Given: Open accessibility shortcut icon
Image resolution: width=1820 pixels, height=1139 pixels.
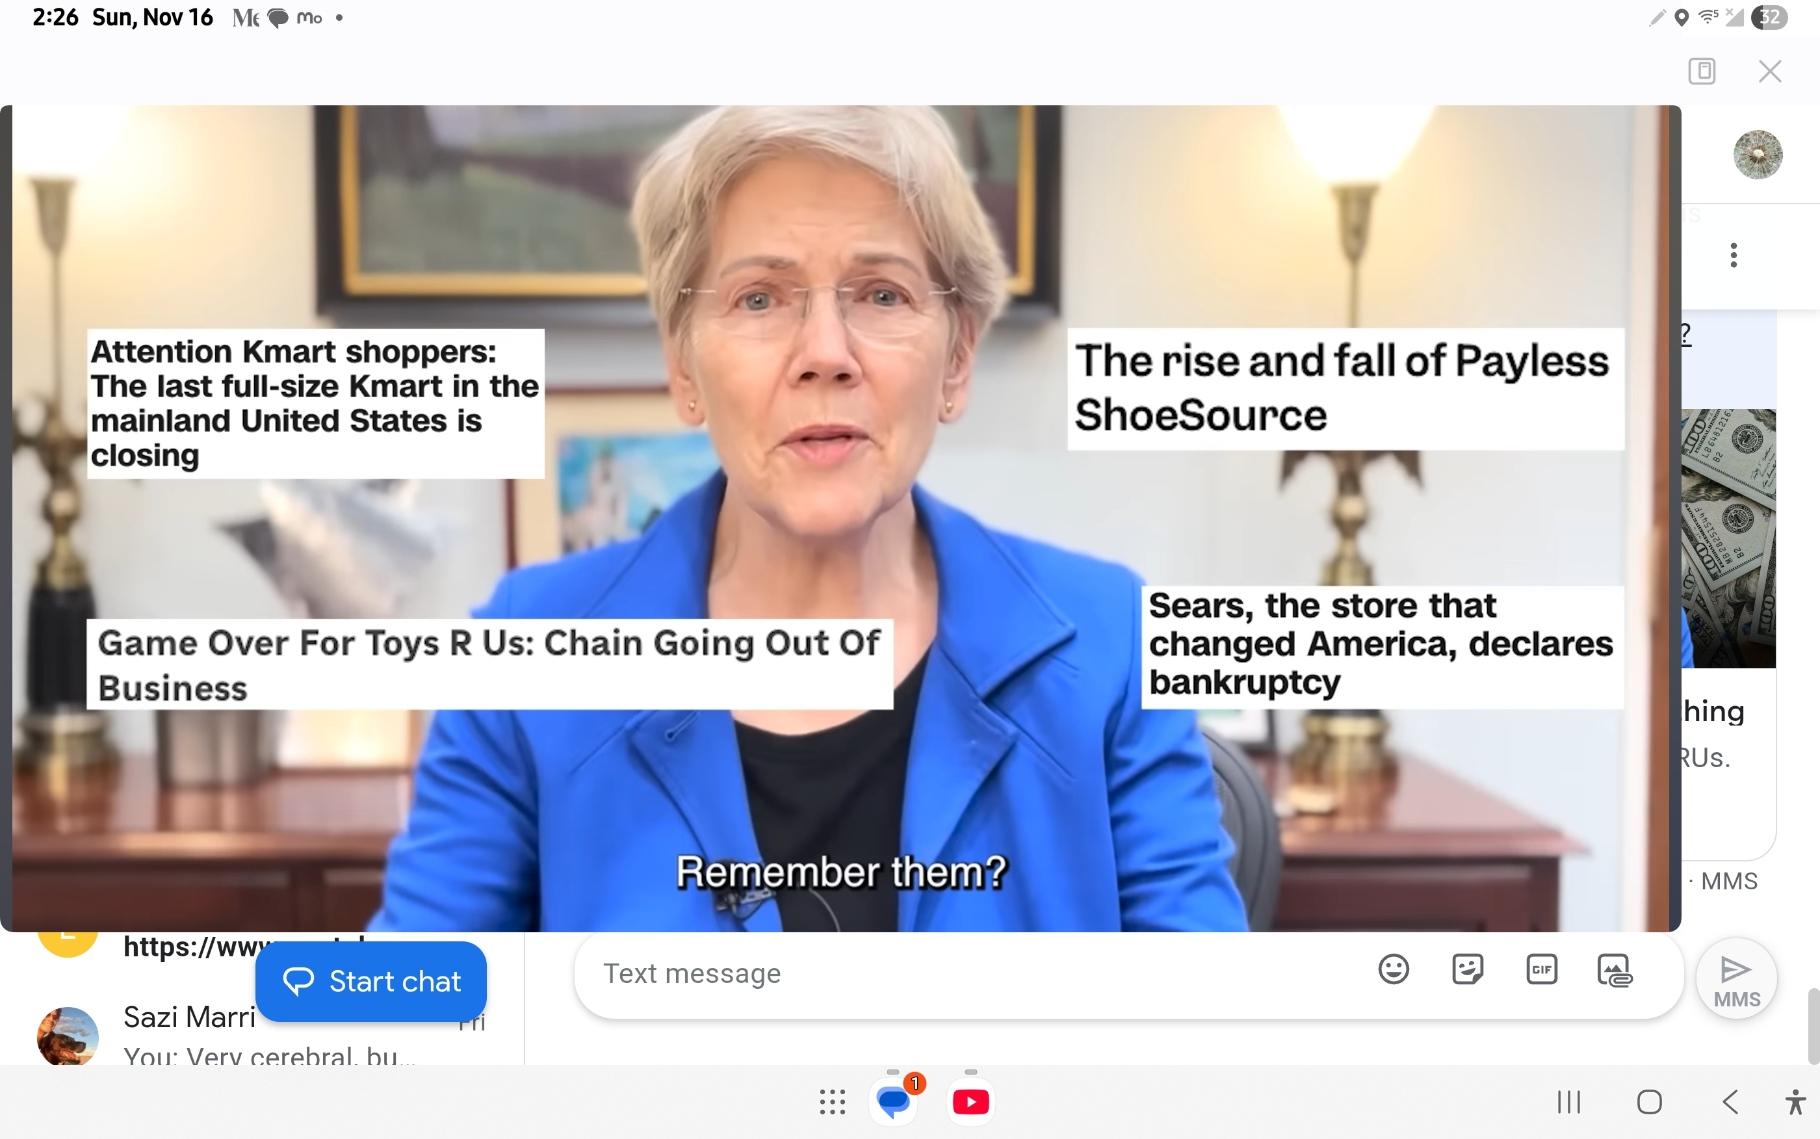Looking at the screenshot, I should (x=1795, y=1102).
